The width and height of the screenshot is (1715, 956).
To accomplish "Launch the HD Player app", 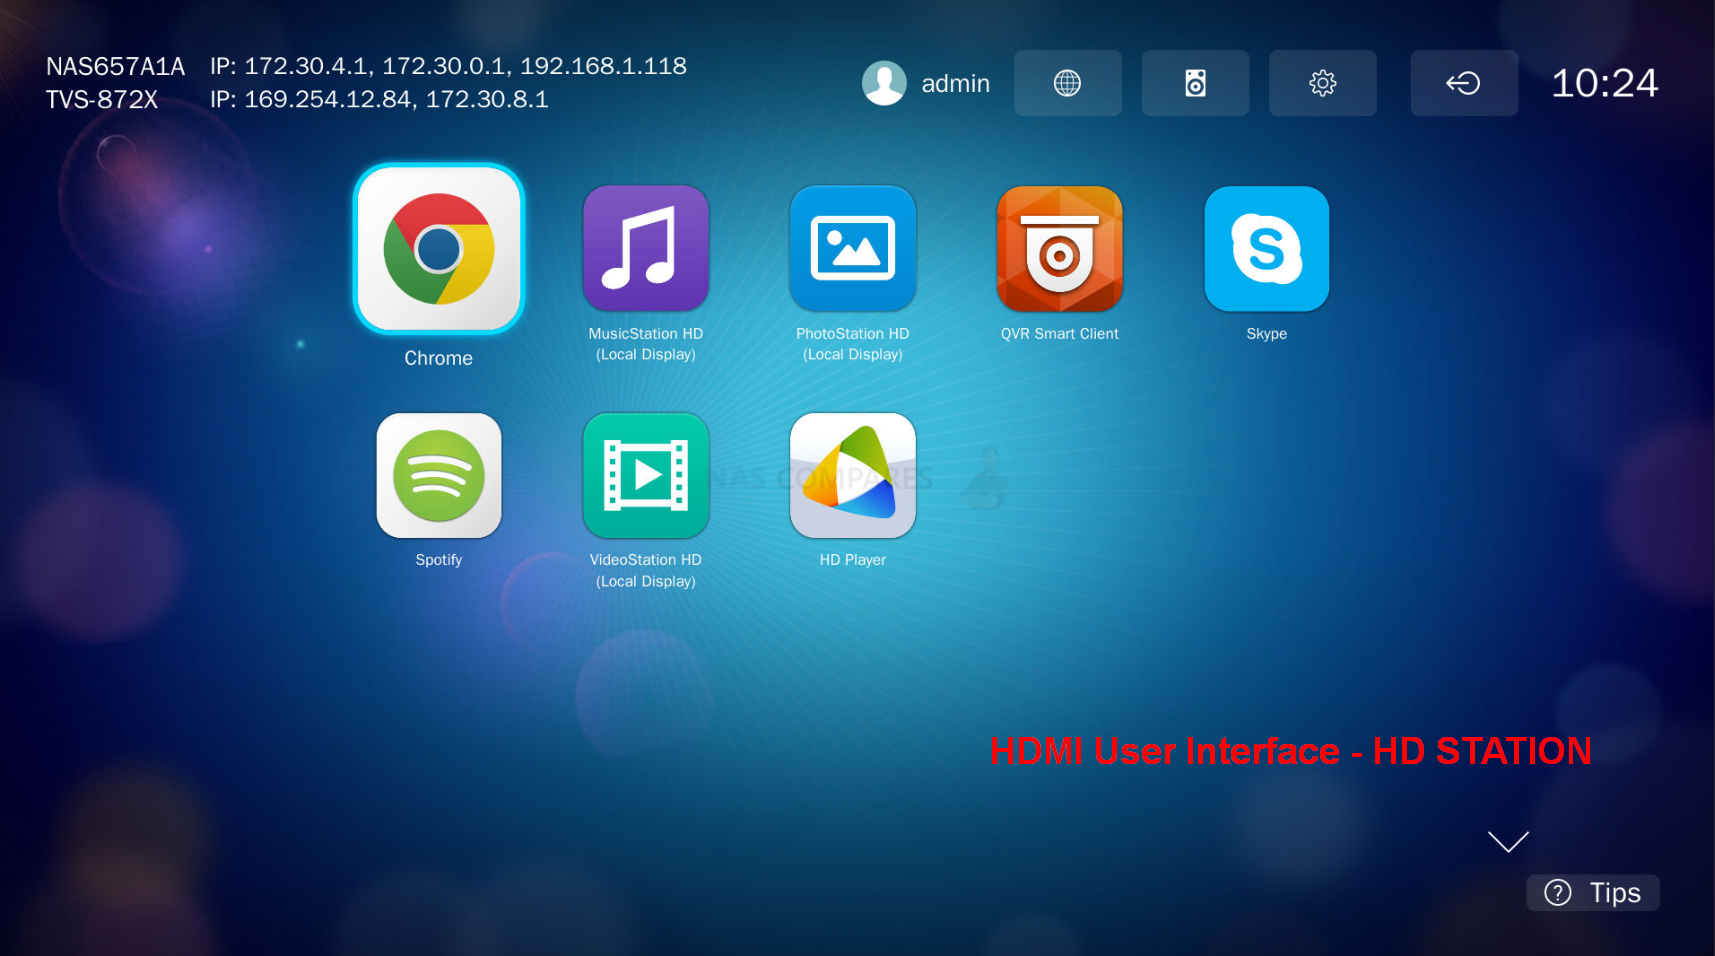I will click(x=853, y=475).
